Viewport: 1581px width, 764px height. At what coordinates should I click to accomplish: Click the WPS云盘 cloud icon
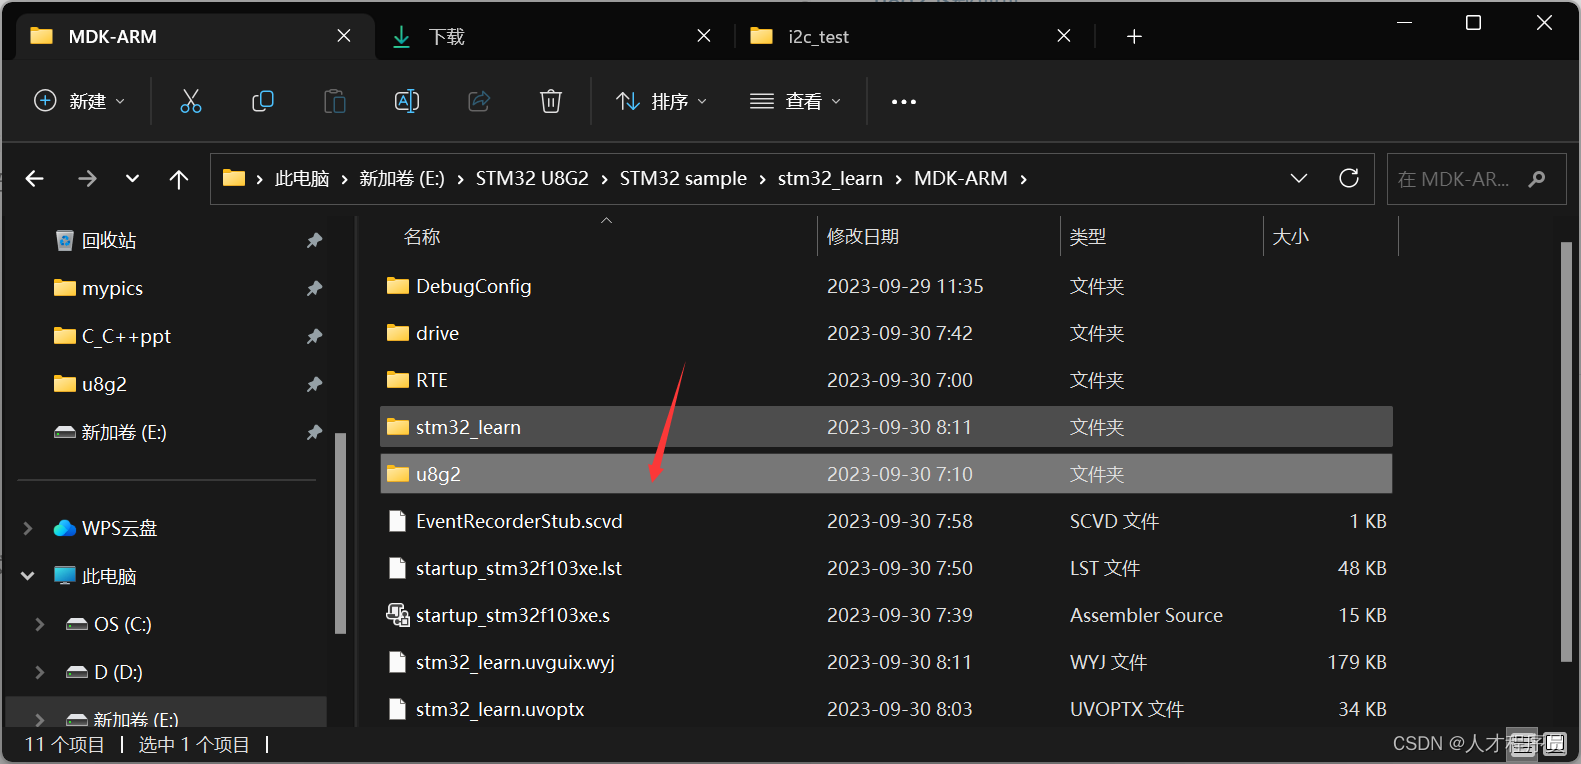[65, 528]
